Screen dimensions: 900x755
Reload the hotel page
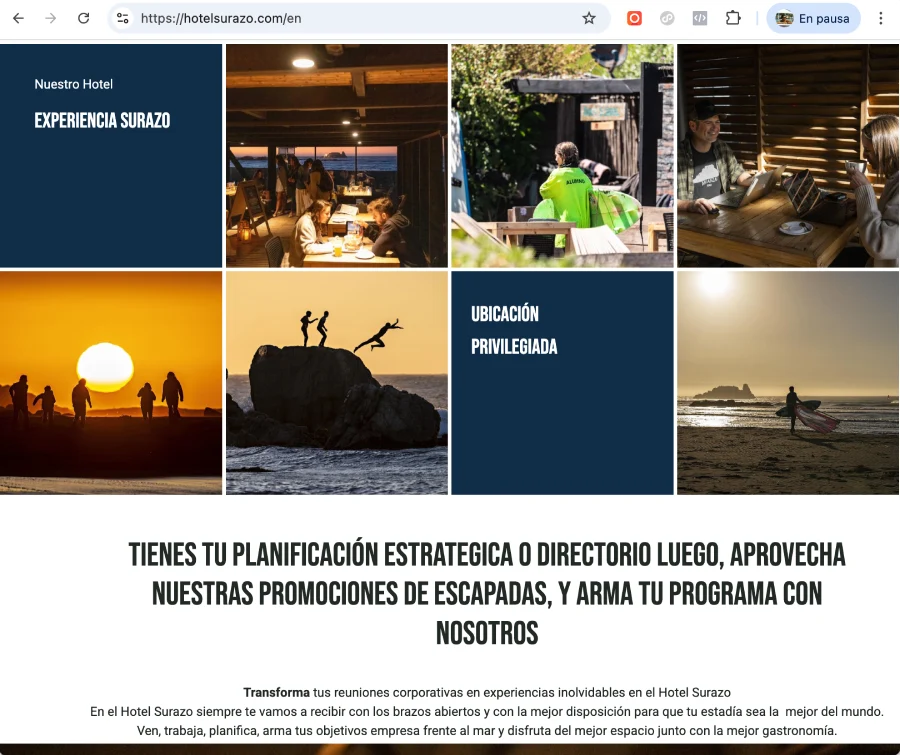point(84,18)
